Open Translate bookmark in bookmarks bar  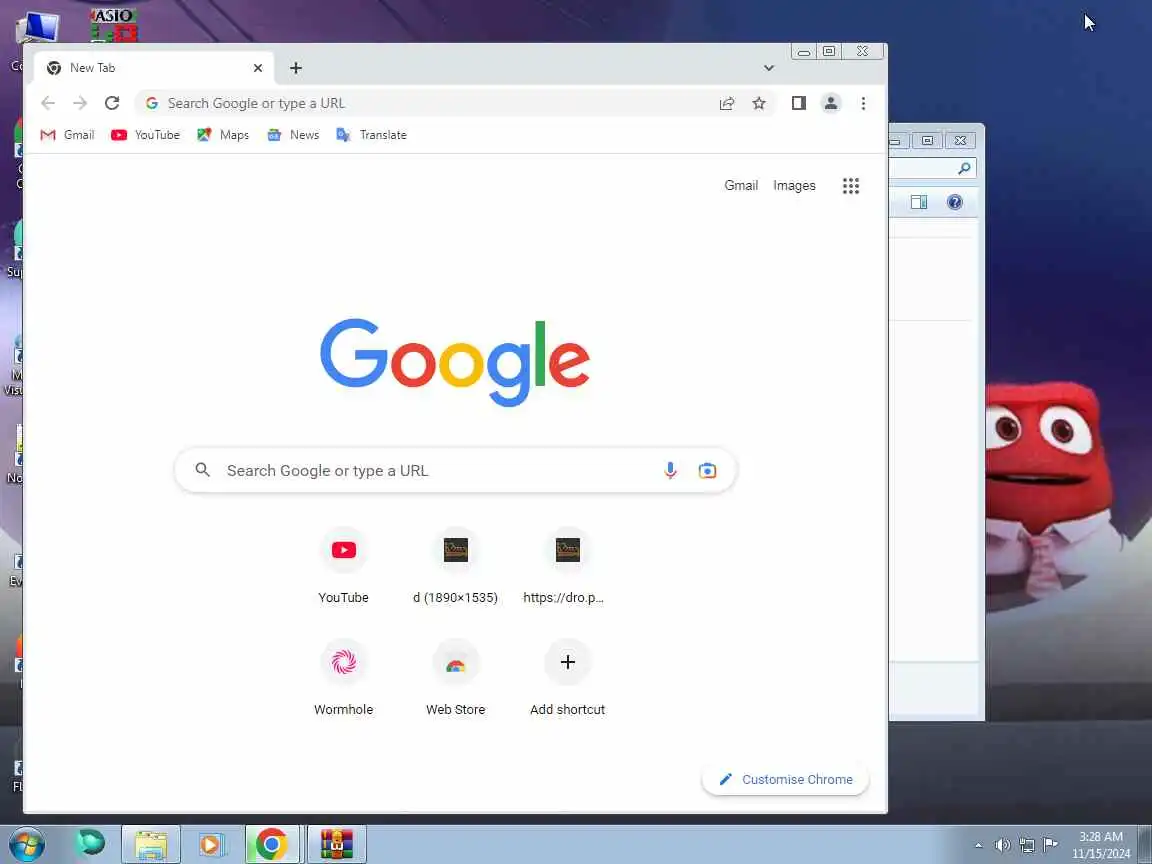click(371, 135)
